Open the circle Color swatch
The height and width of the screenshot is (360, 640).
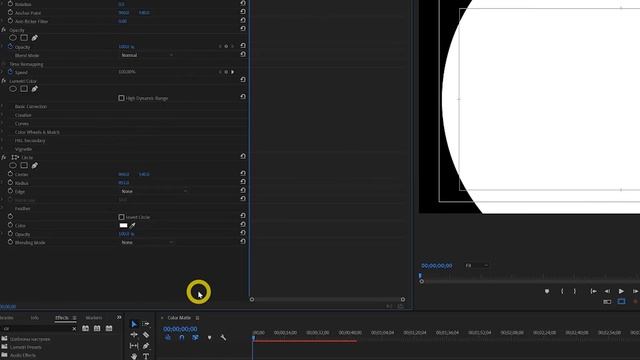tap(123, 225)
